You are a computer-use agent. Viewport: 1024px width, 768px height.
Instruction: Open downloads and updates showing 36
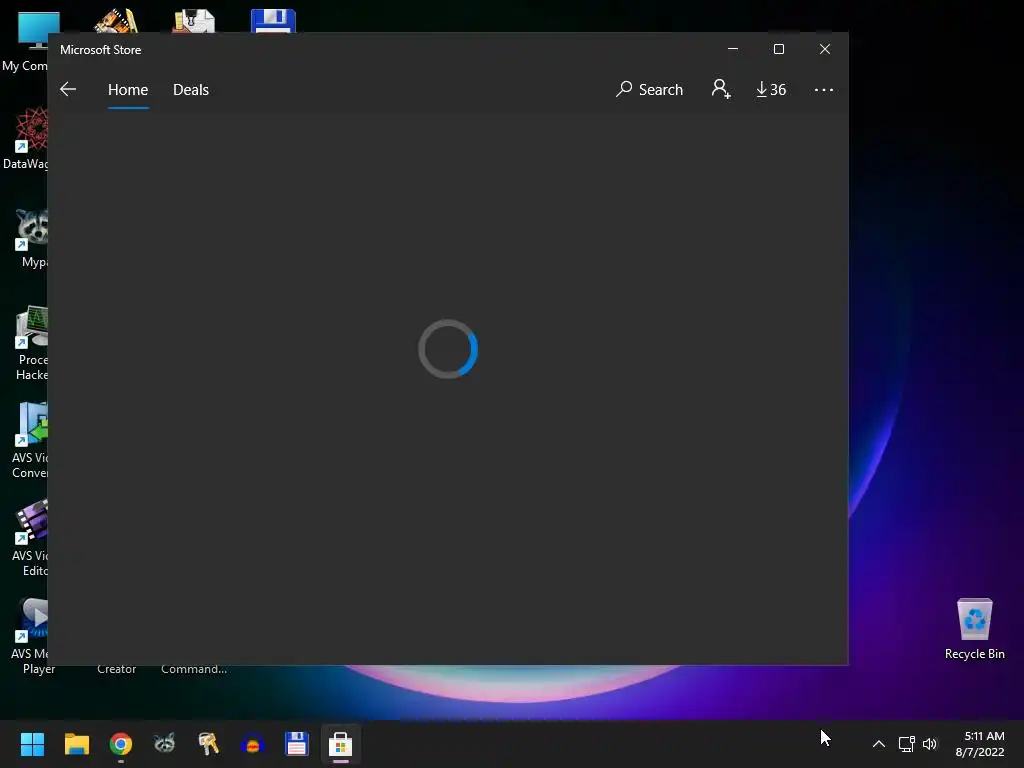771,89
